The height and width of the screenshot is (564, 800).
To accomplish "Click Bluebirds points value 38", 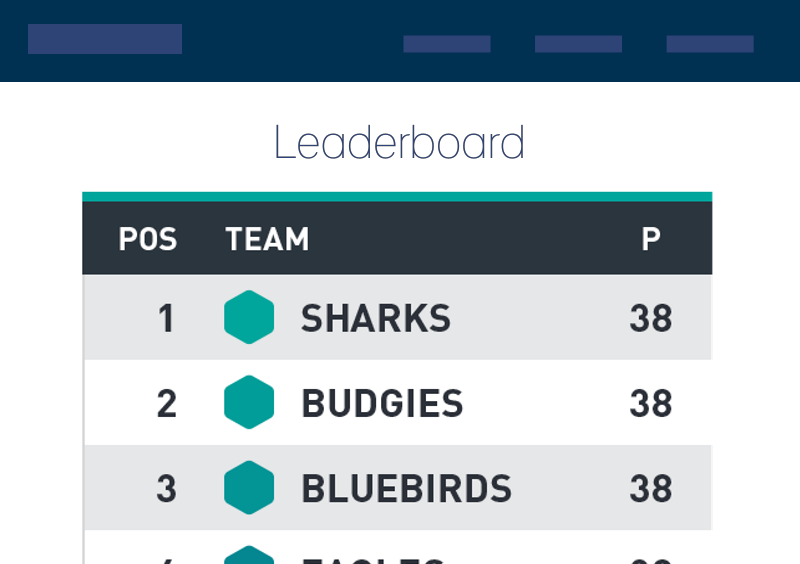I will coord(651,488).
